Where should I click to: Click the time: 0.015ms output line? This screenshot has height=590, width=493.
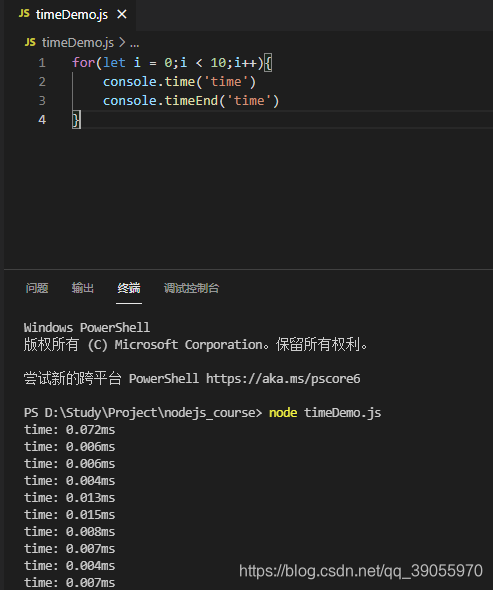click(70, 515)
